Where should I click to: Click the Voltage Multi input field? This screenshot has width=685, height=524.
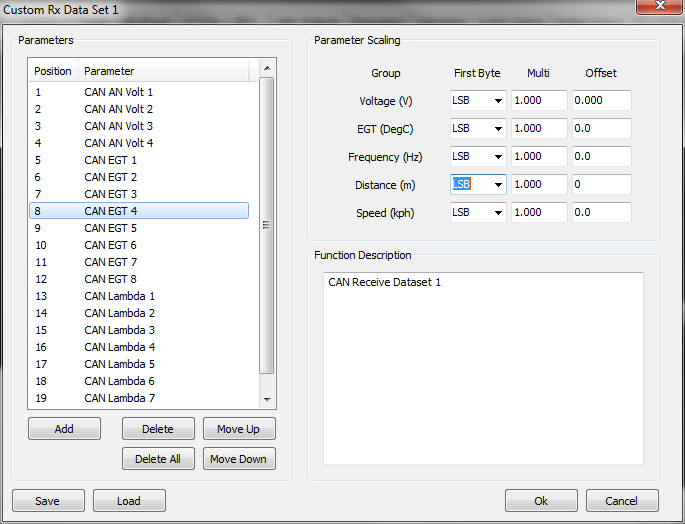tap(539, 101)
